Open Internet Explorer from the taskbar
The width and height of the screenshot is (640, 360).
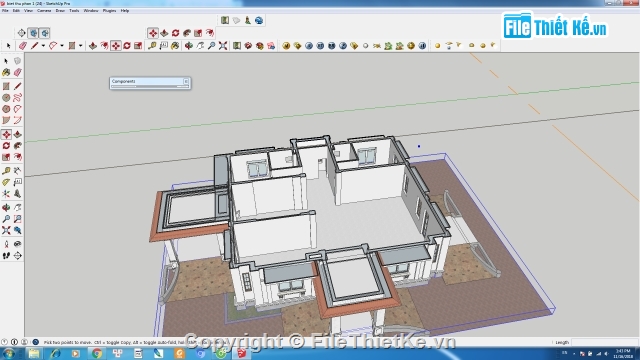[x=55, y=353]
